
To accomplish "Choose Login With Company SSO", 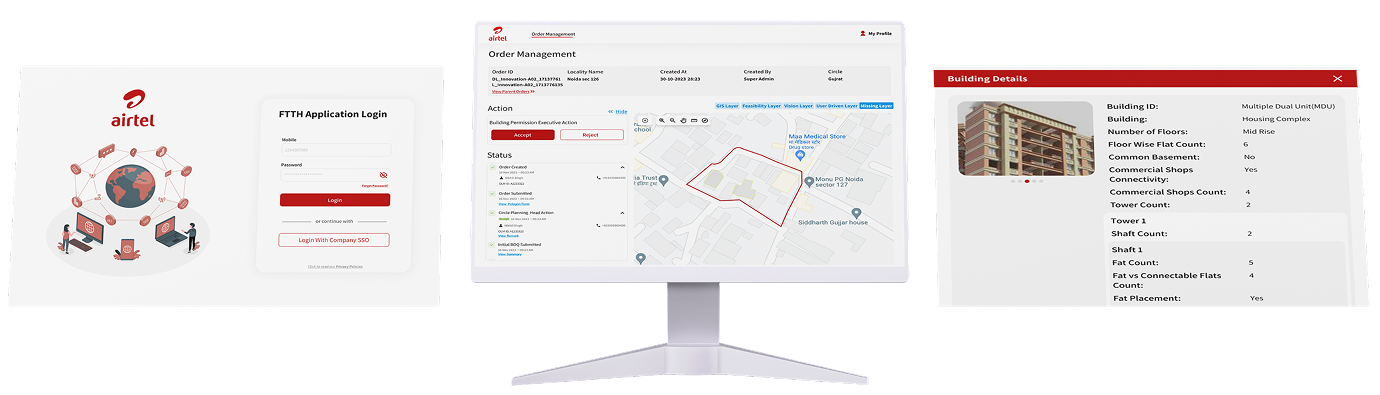I will point(334,240).
